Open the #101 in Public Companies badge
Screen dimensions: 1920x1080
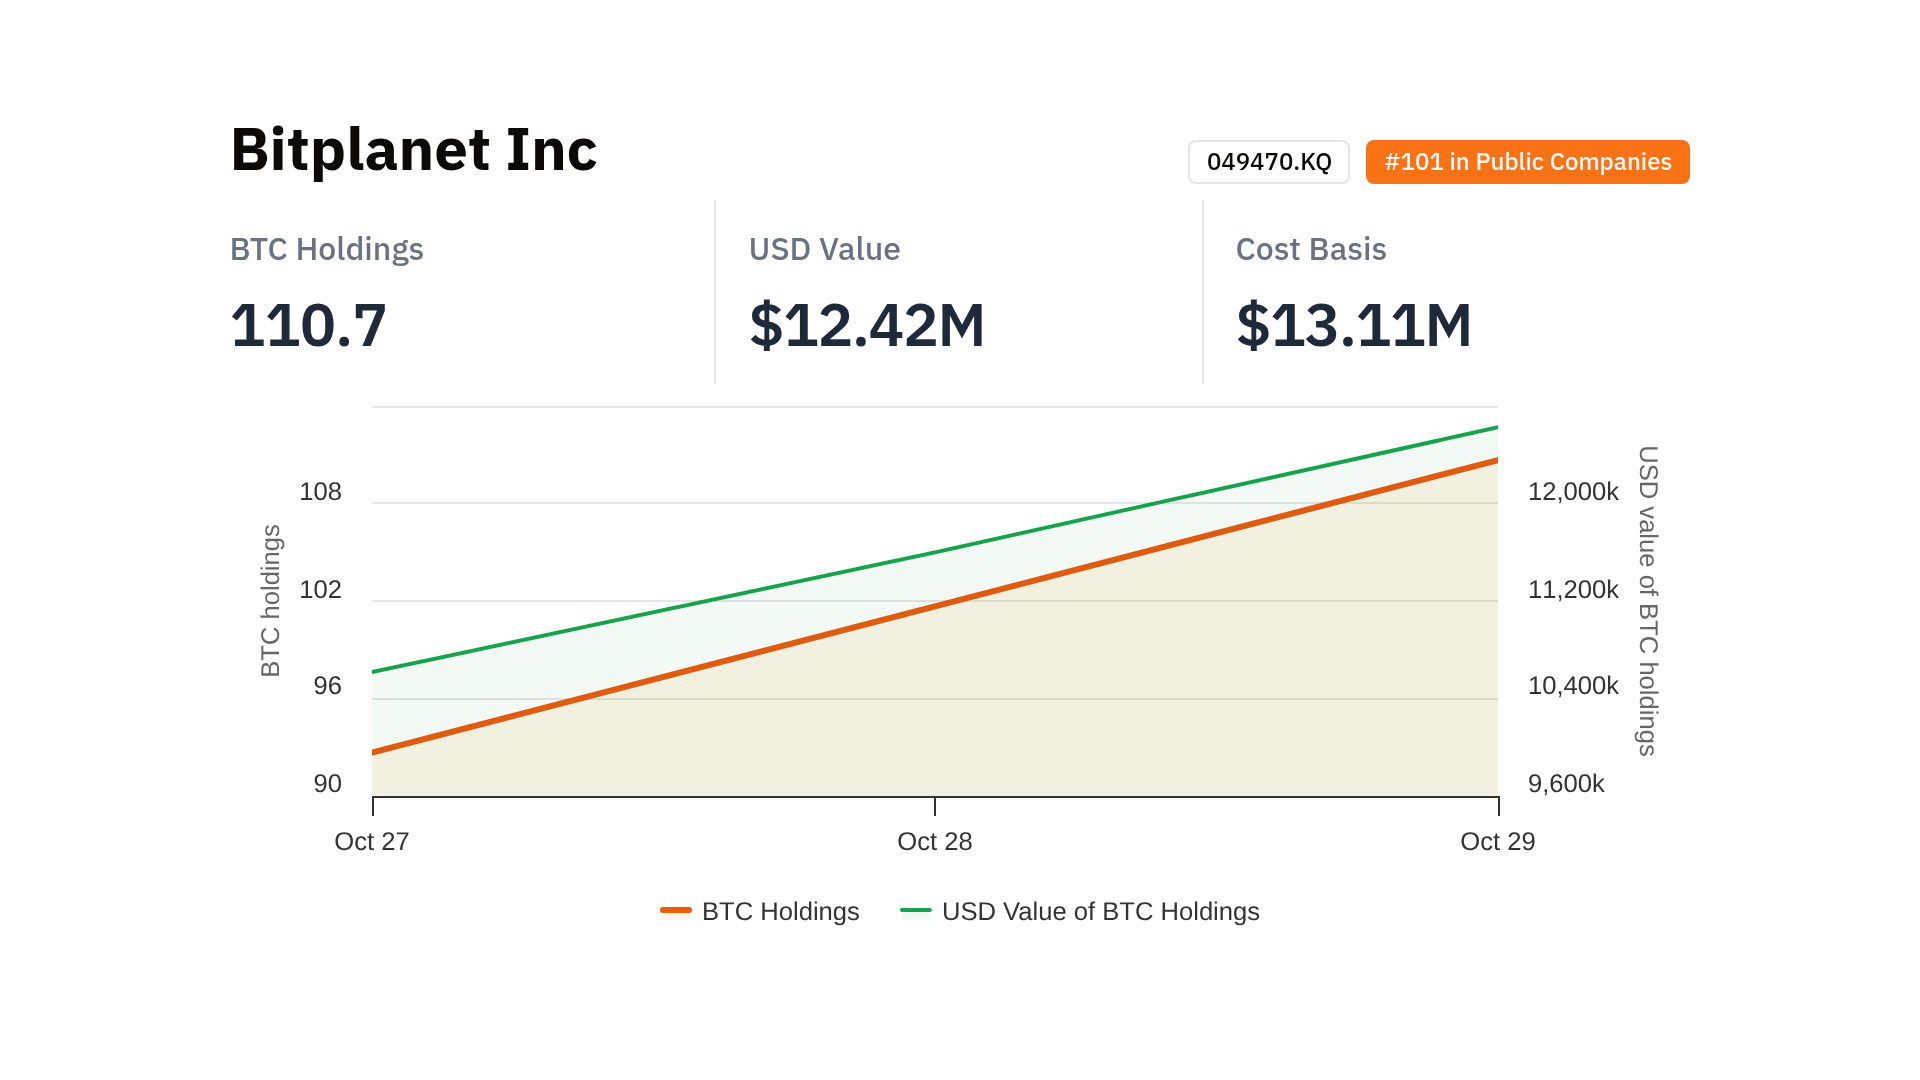(x=1527, y=162)
